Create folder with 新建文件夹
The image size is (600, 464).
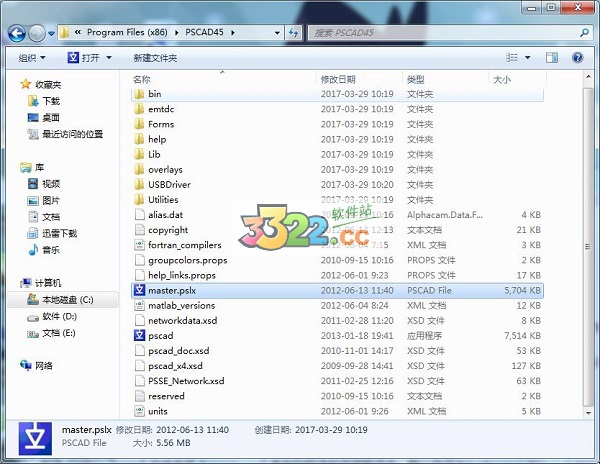click(x=155, y=58)
